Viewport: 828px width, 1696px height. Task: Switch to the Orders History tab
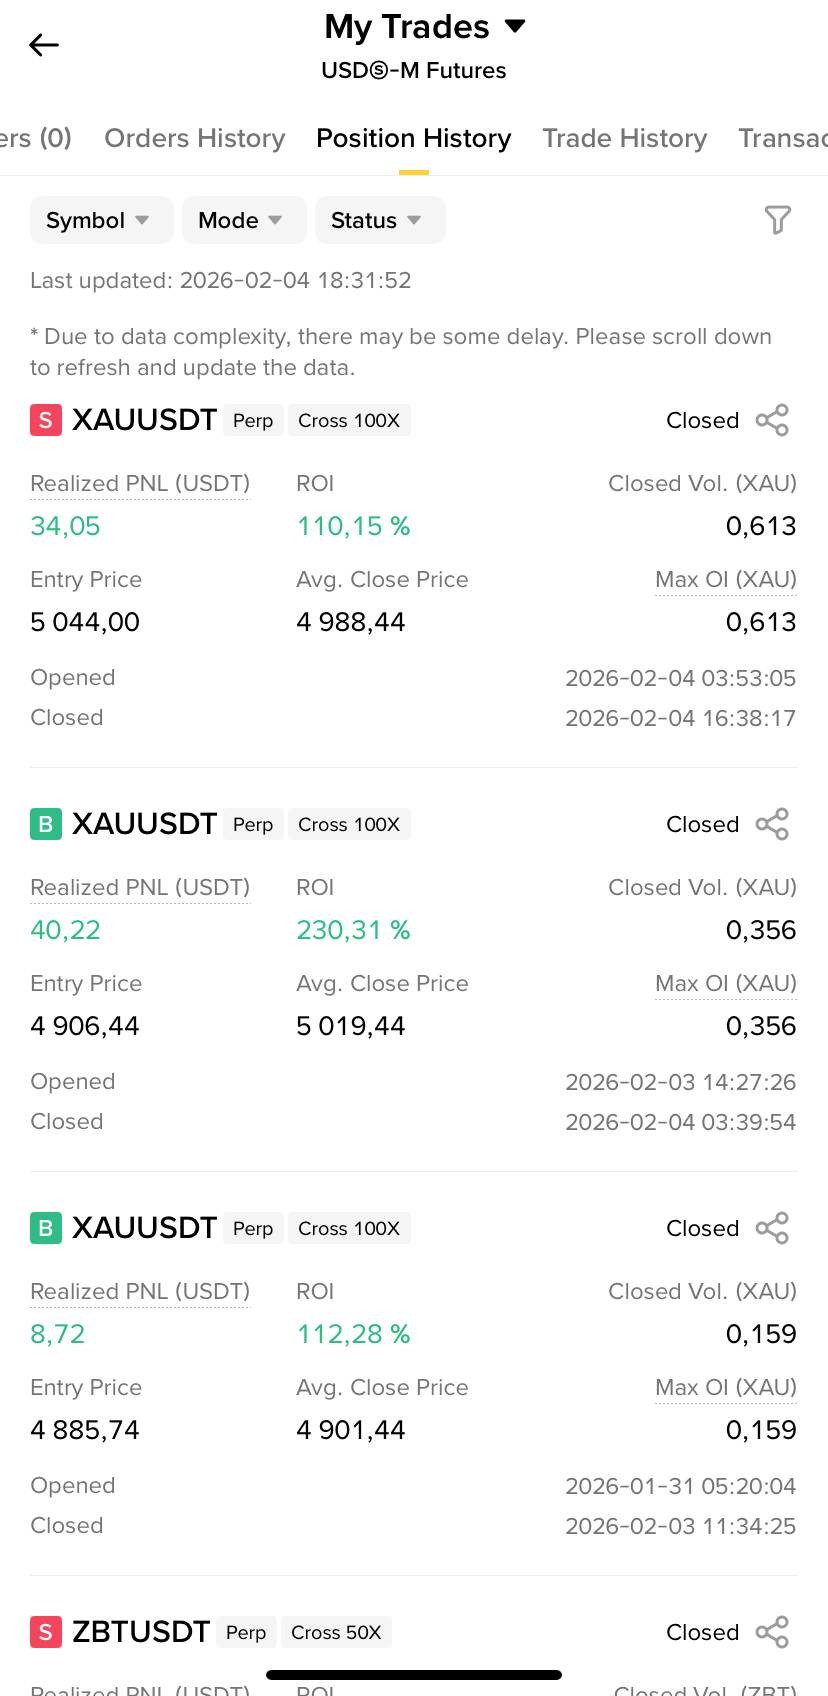coord(195,138)
